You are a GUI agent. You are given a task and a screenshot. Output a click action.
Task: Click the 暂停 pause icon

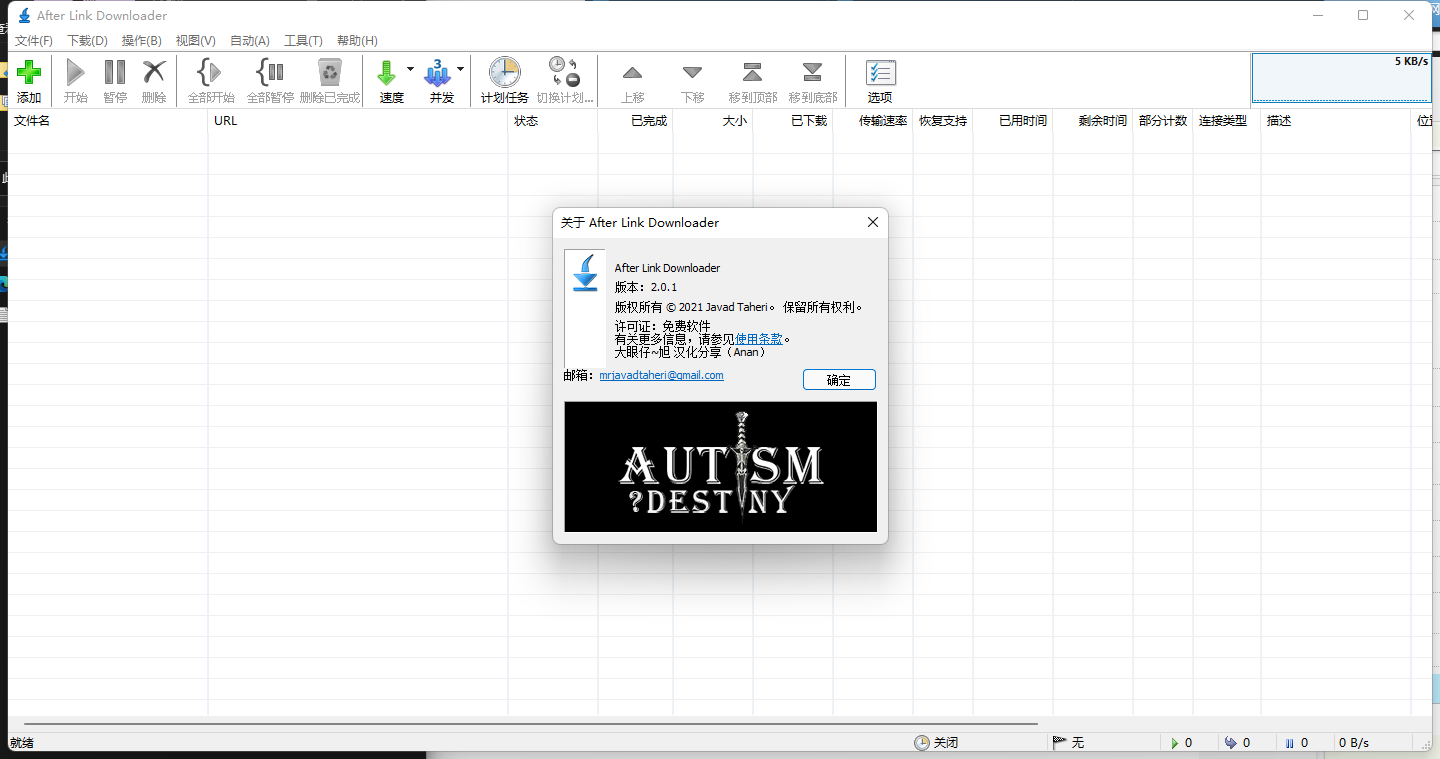tap(114, 80)
